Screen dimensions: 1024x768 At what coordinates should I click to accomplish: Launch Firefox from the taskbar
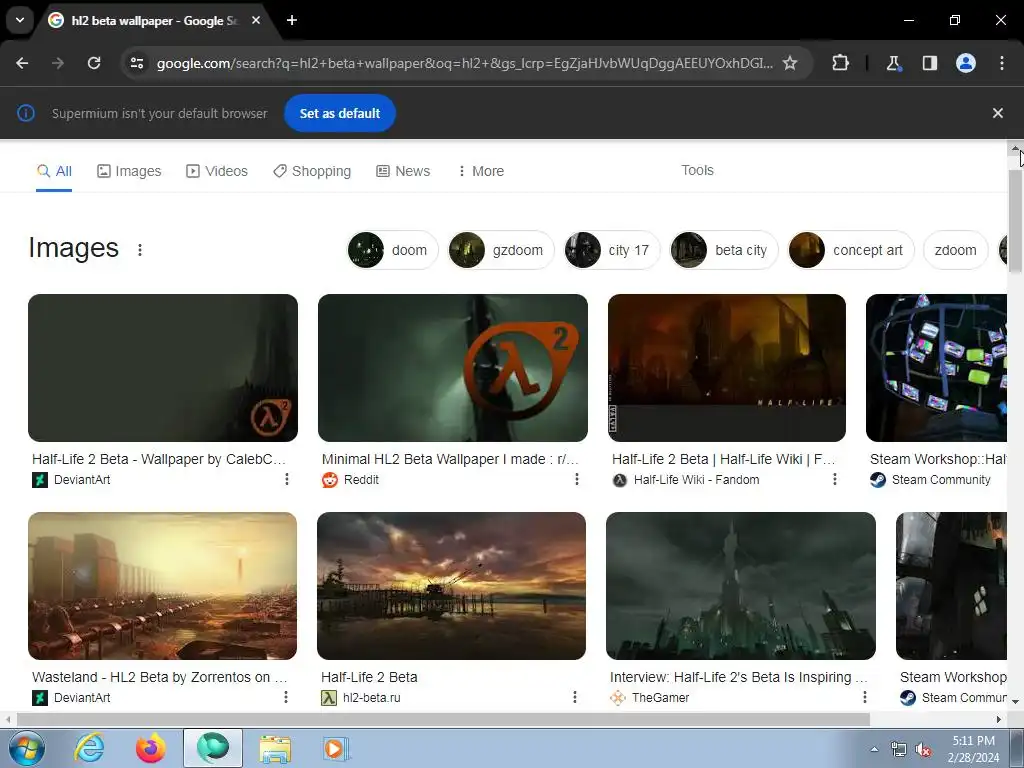coord(151,748)
